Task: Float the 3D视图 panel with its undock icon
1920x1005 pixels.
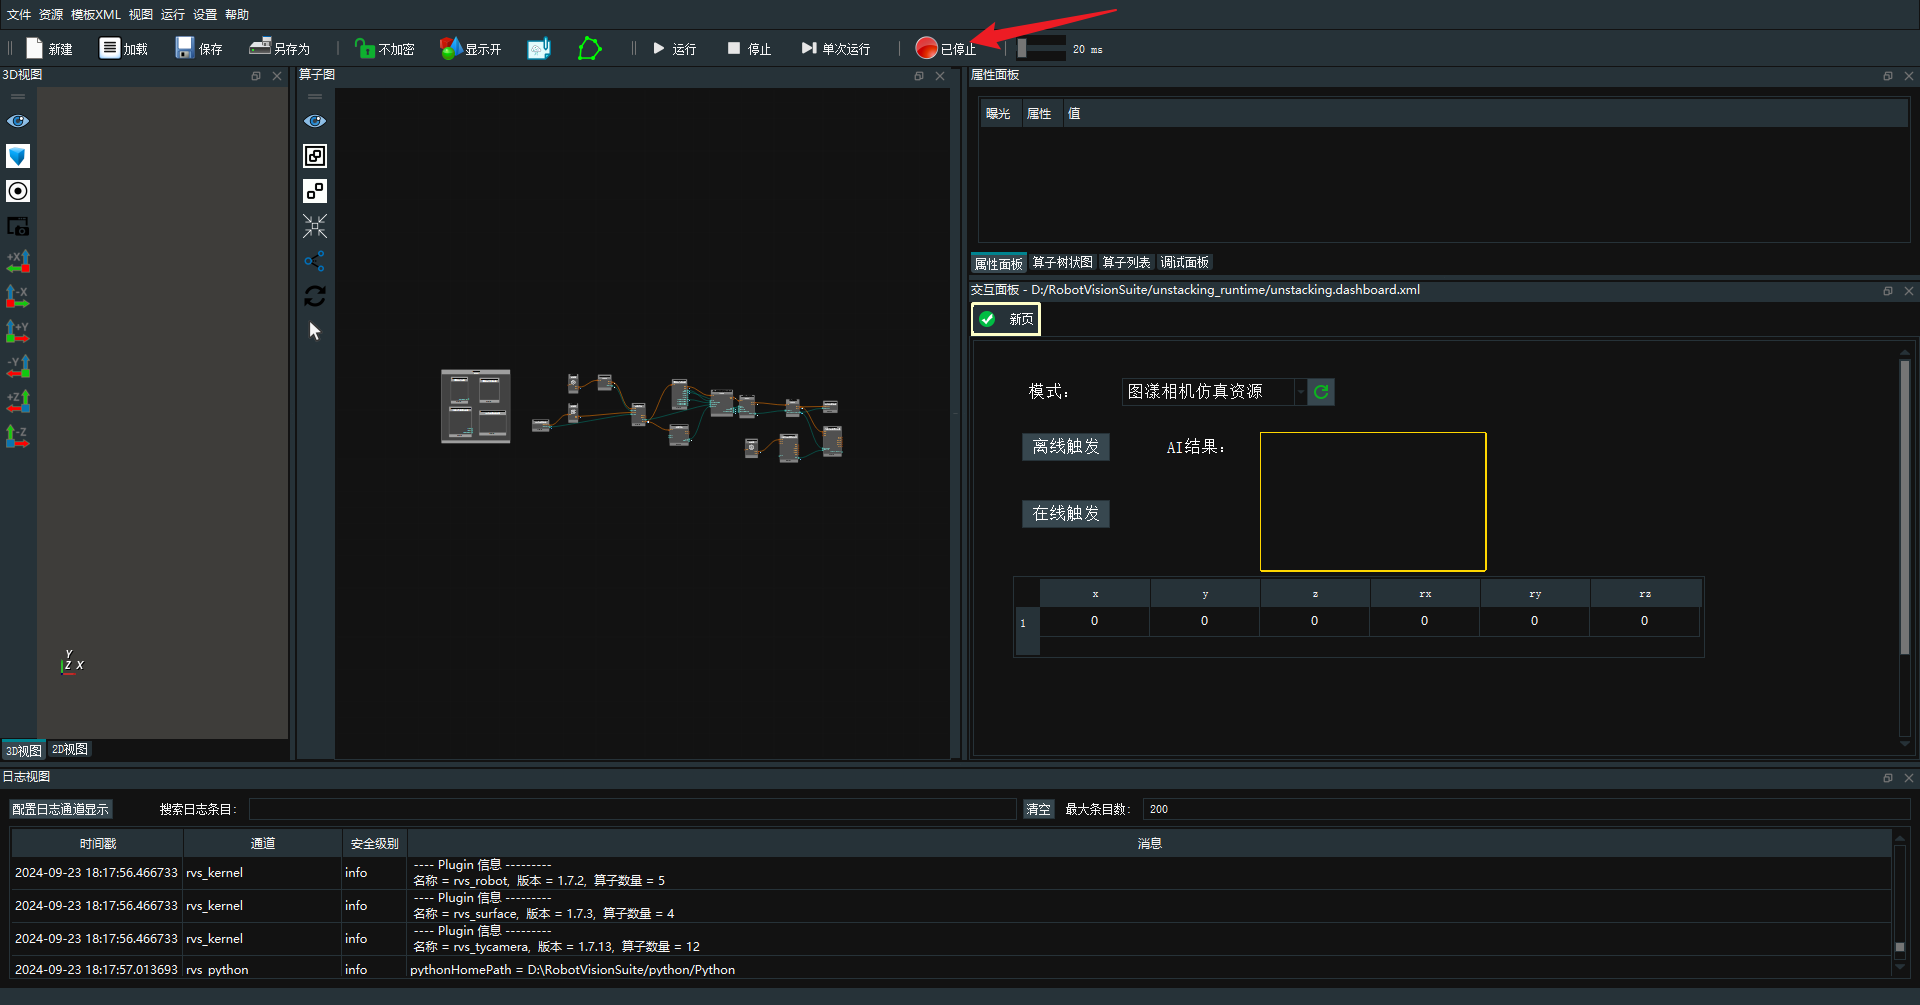Action: [x=256, y=76]
